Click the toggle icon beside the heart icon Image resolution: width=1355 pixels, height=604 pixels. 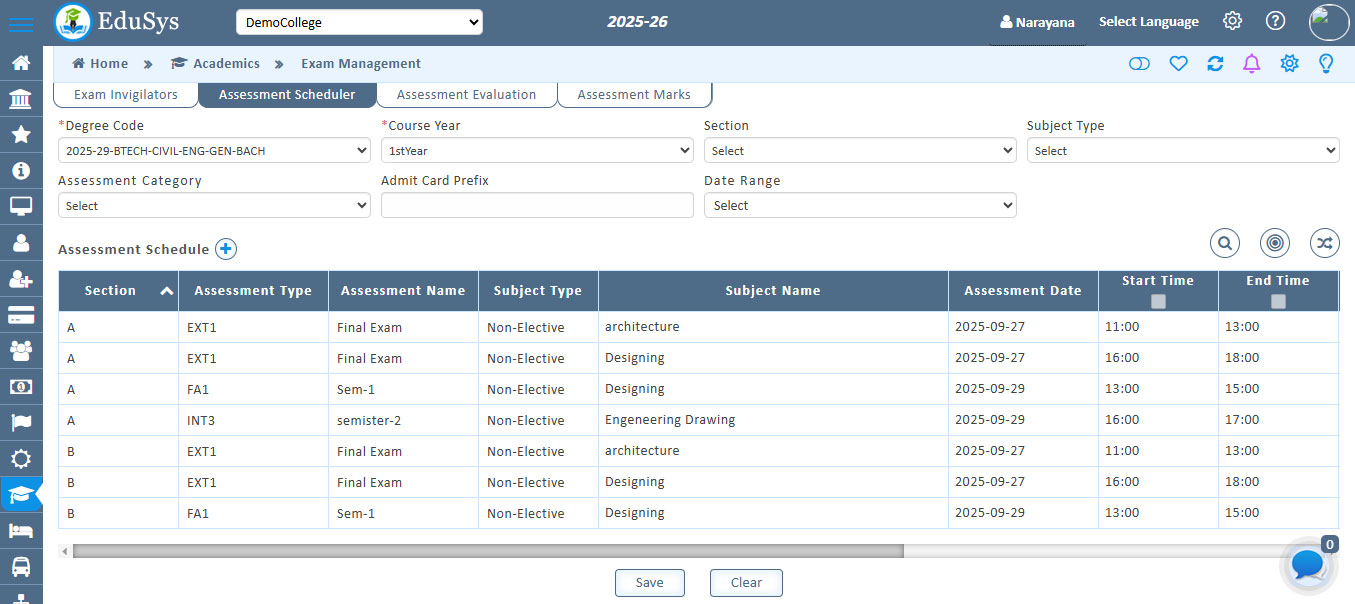pyautogui.click(x=1139, y=63)
